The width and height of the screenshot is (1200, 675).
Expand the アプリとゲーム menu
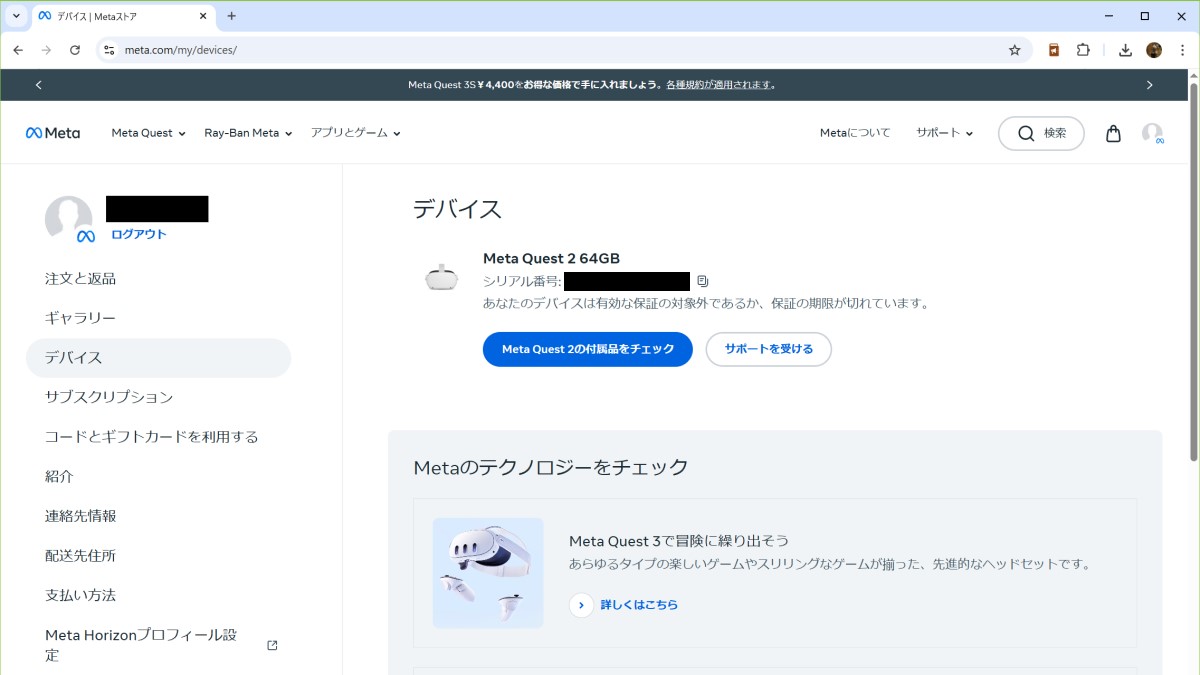pos(355,133)
